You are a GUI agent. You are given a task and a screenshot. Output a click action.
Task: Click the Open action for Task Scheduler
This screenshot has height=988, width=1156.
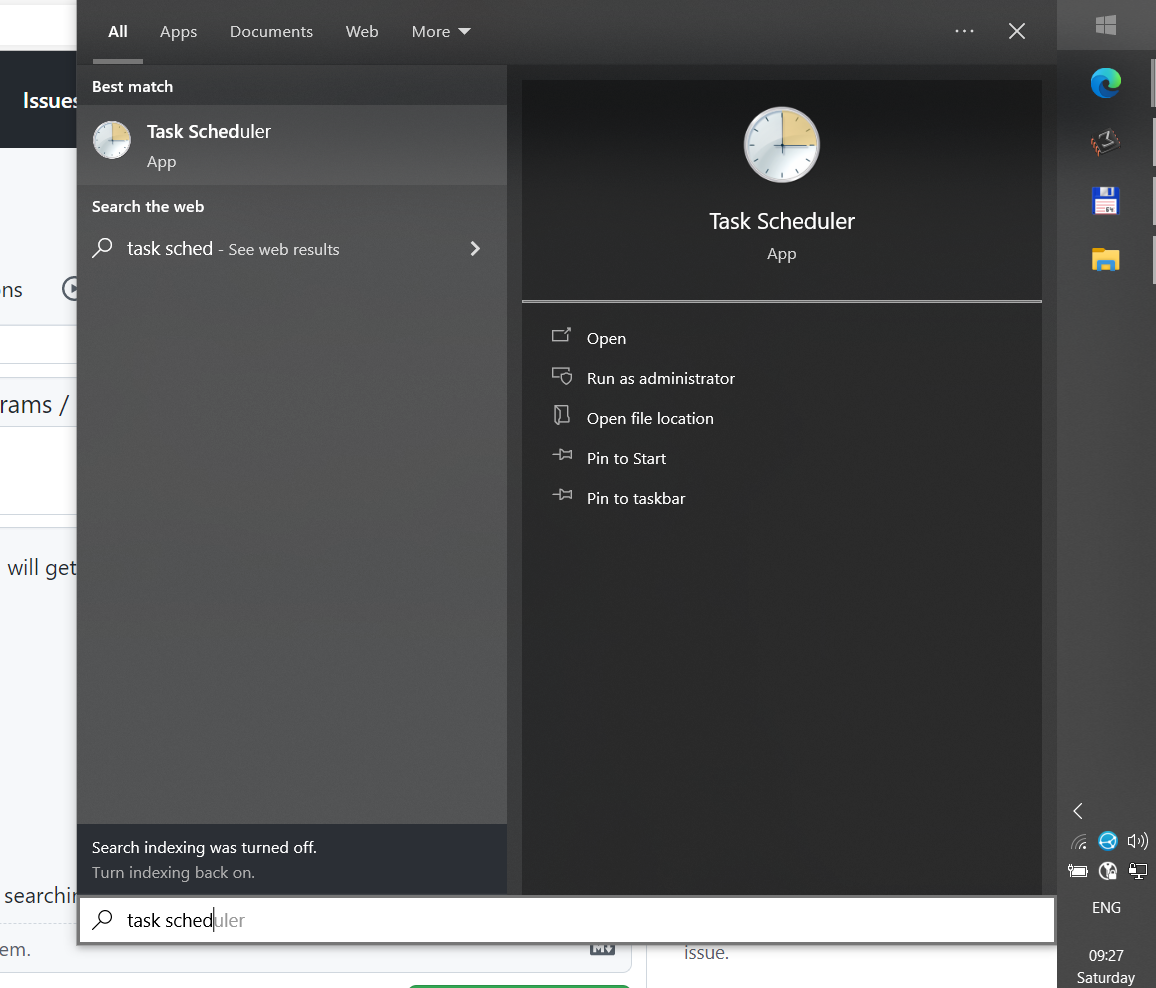coord(606,338)
